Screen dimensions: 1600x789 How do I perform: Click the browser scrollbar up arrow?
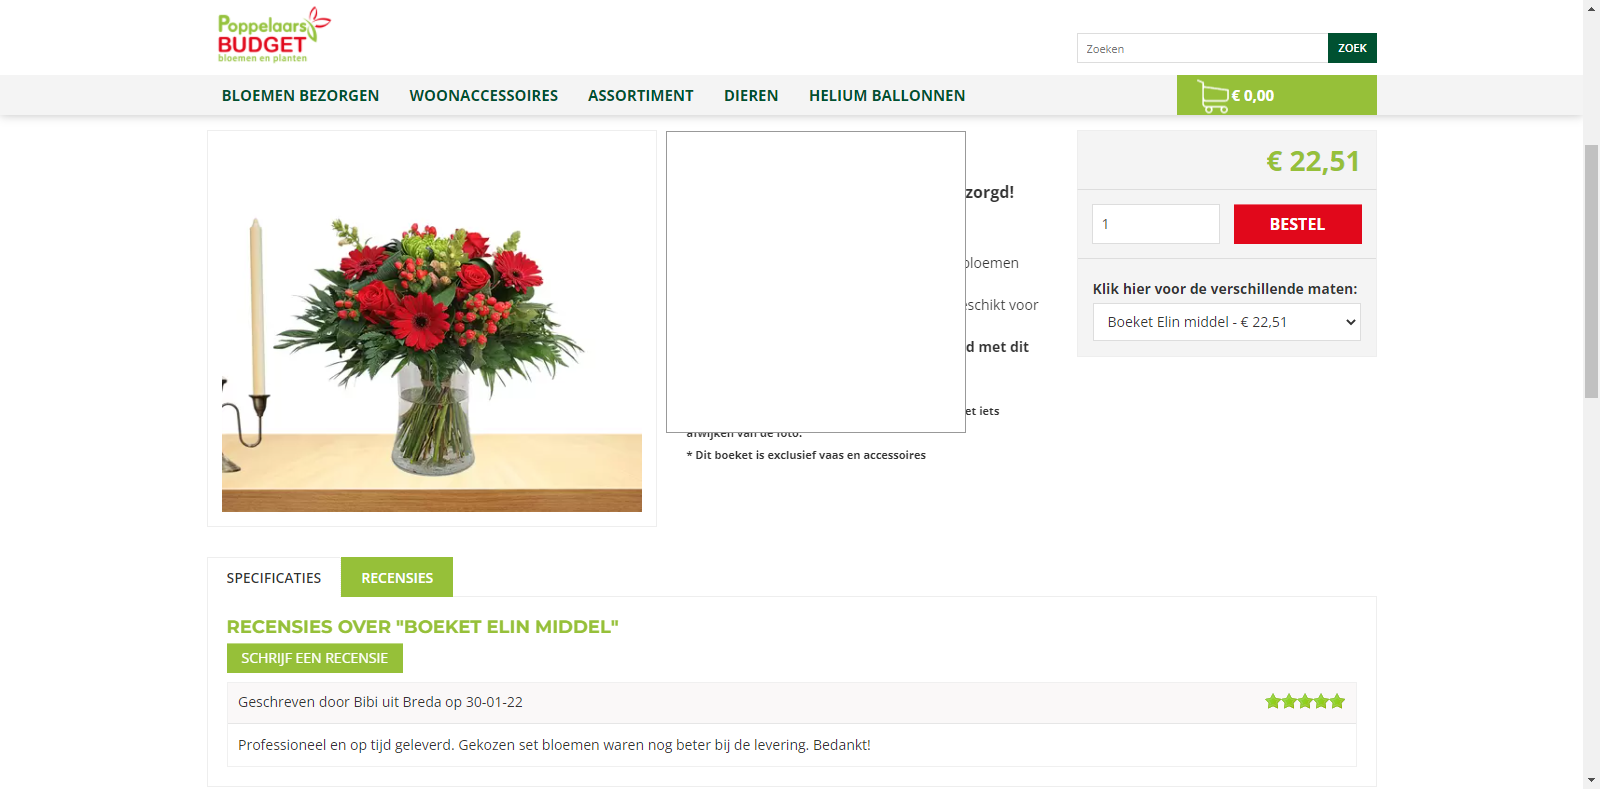pyautogui.click(x=1591, y=8)
